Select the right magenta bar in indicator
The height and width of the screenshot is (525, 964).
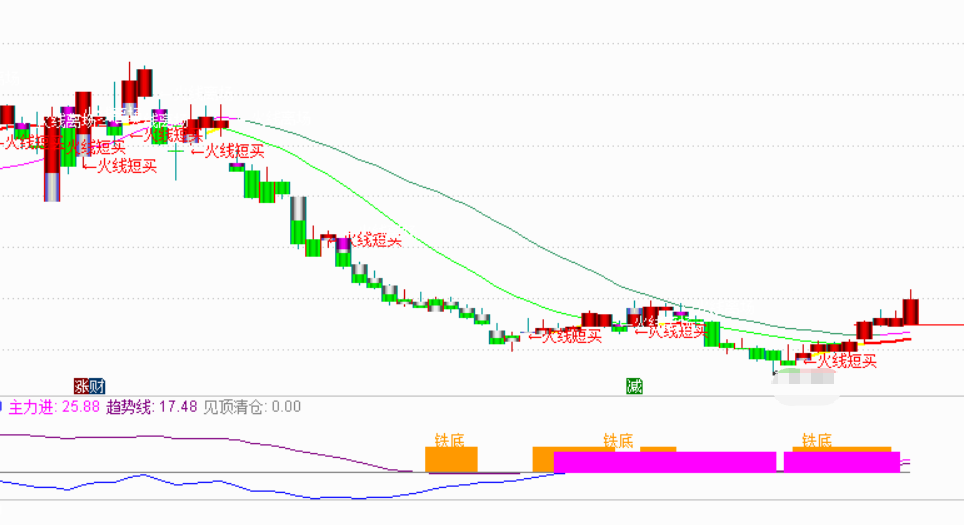point(841,462)
